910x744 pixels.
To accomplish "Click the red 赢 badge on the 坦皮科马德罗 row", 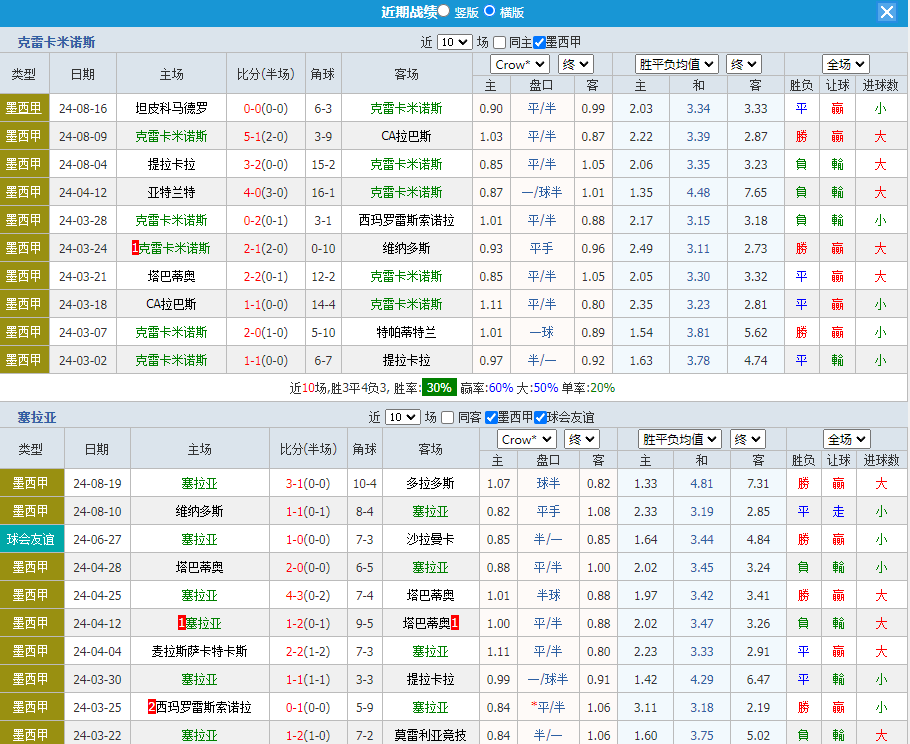I will click(837, 107).
